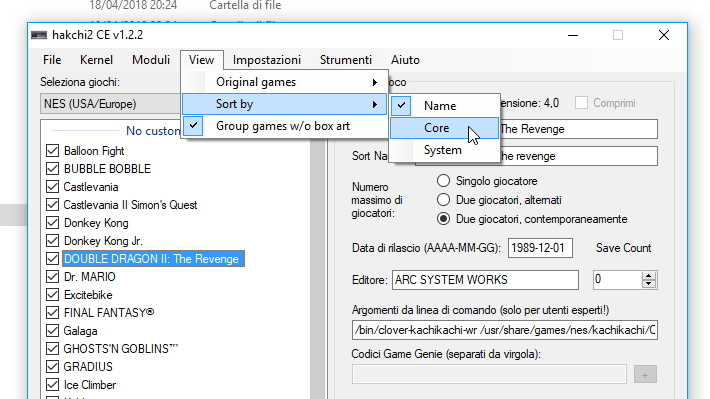Uncheck the Ice Climber checkbox
The image size is (710, 399).
(53, 385)
